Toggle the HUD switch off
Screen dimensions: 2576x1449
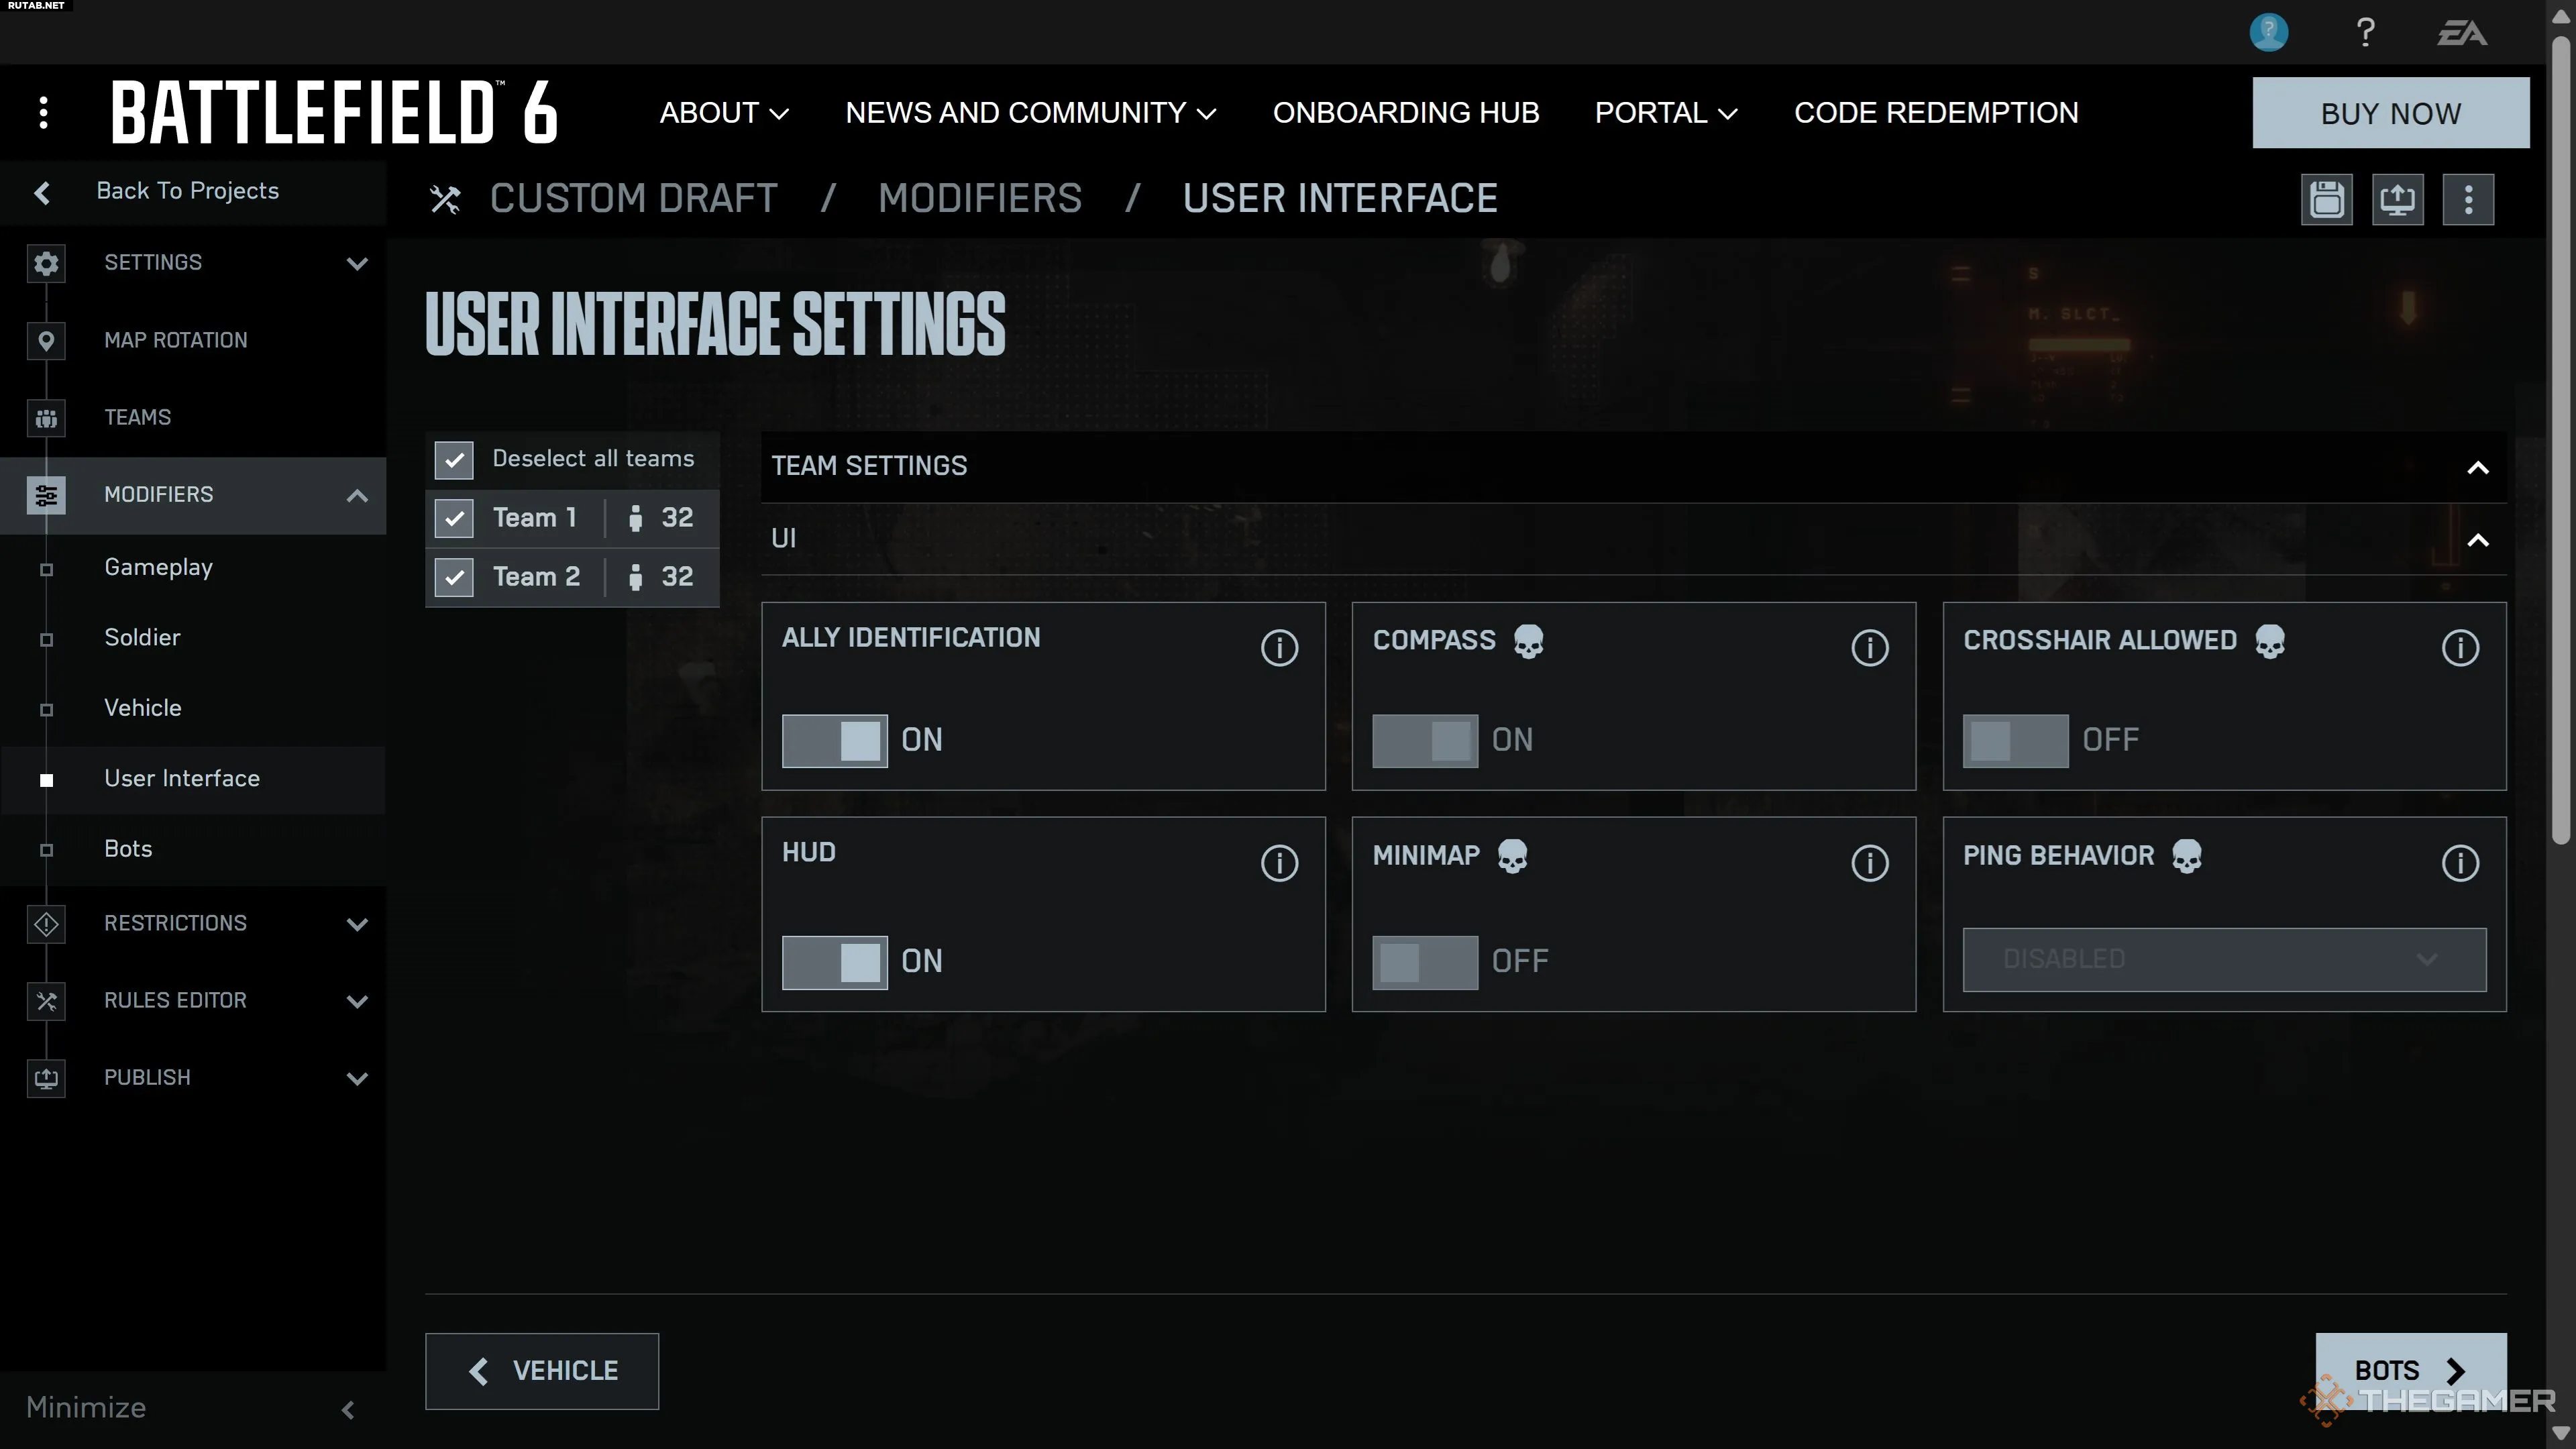(x=834, y=962)
